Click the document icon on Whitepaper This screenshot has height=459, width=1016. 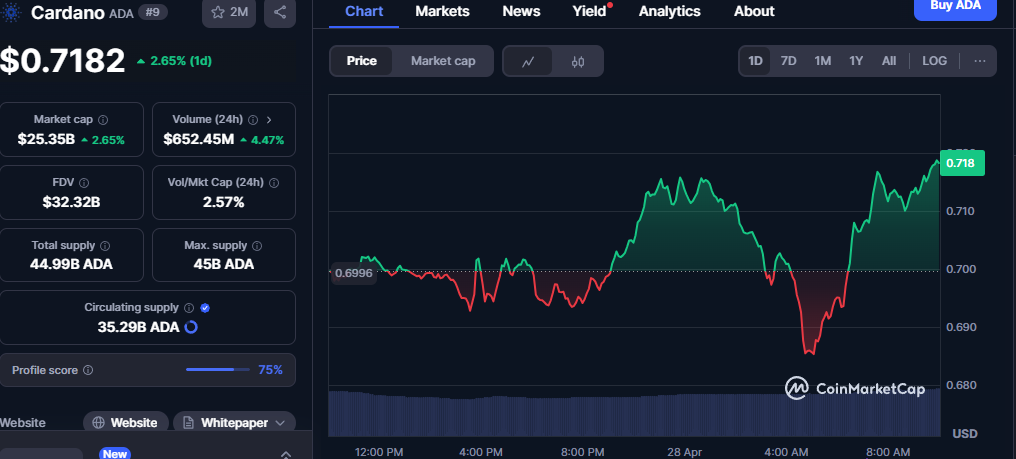(x=189, y=423)
